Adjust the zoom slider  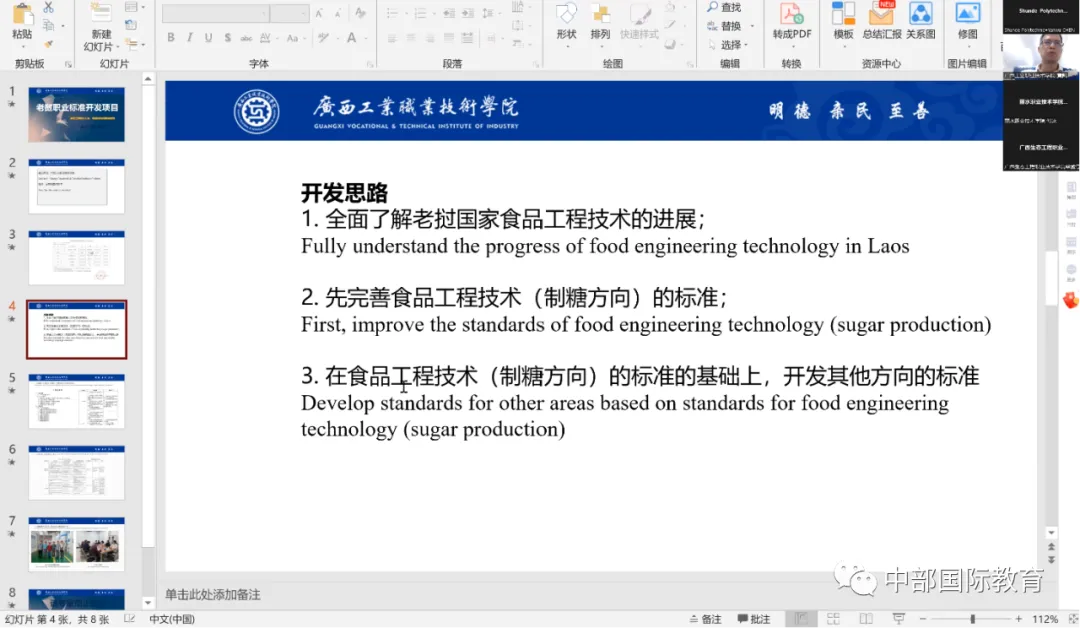[975, 618]
